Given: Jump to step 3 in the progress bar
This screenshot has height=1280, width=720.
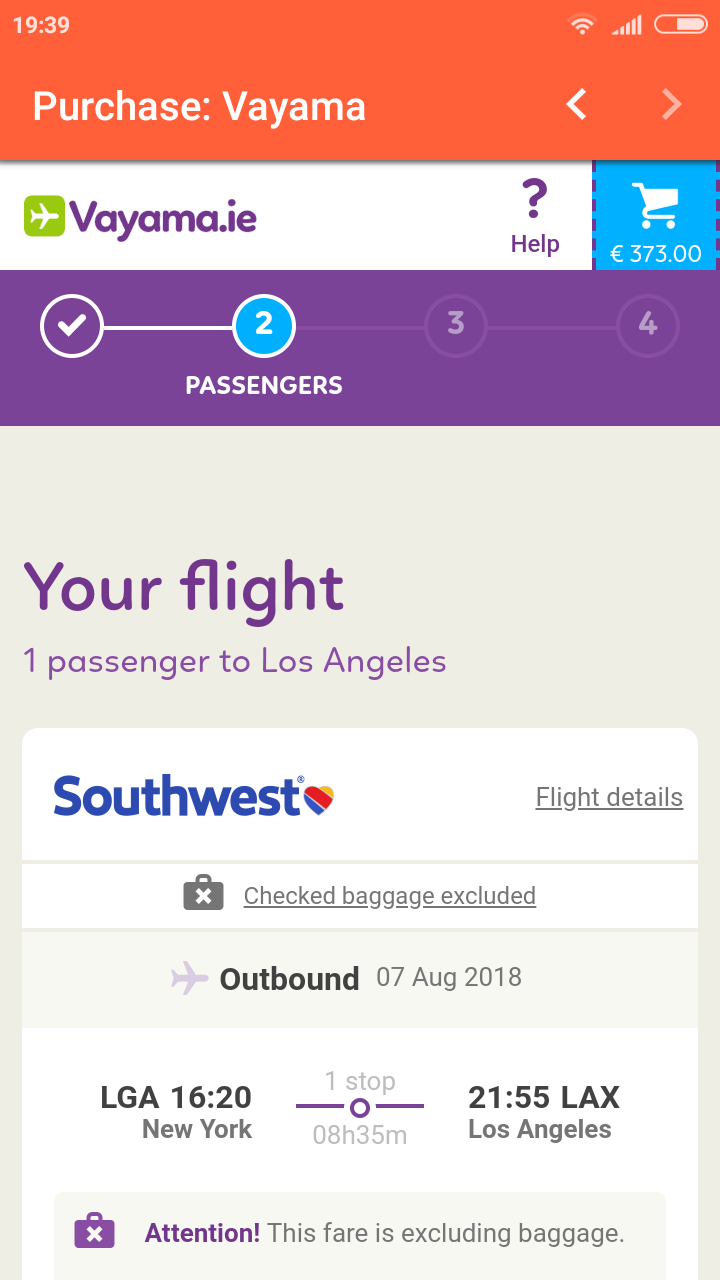Looking at the screenshot, I should pyautogui.click(x=456, y=325).
